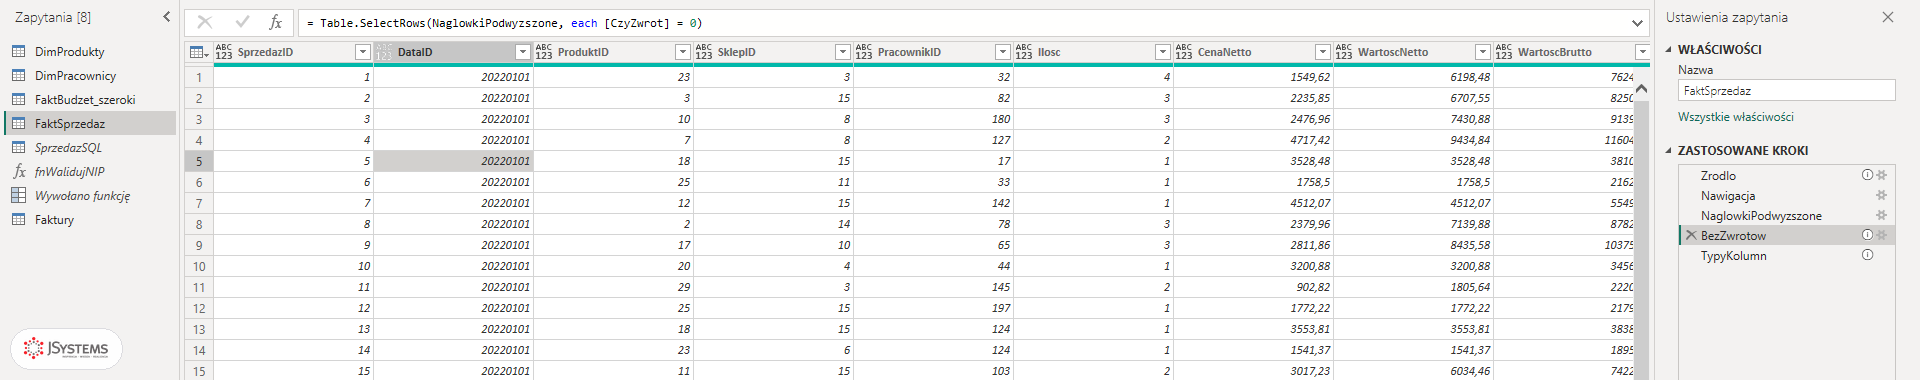The width and height of the screenshot is (1920, 380).
Task: Collapse the queries pane with the arrow
Action: click(x=166, y=17)
